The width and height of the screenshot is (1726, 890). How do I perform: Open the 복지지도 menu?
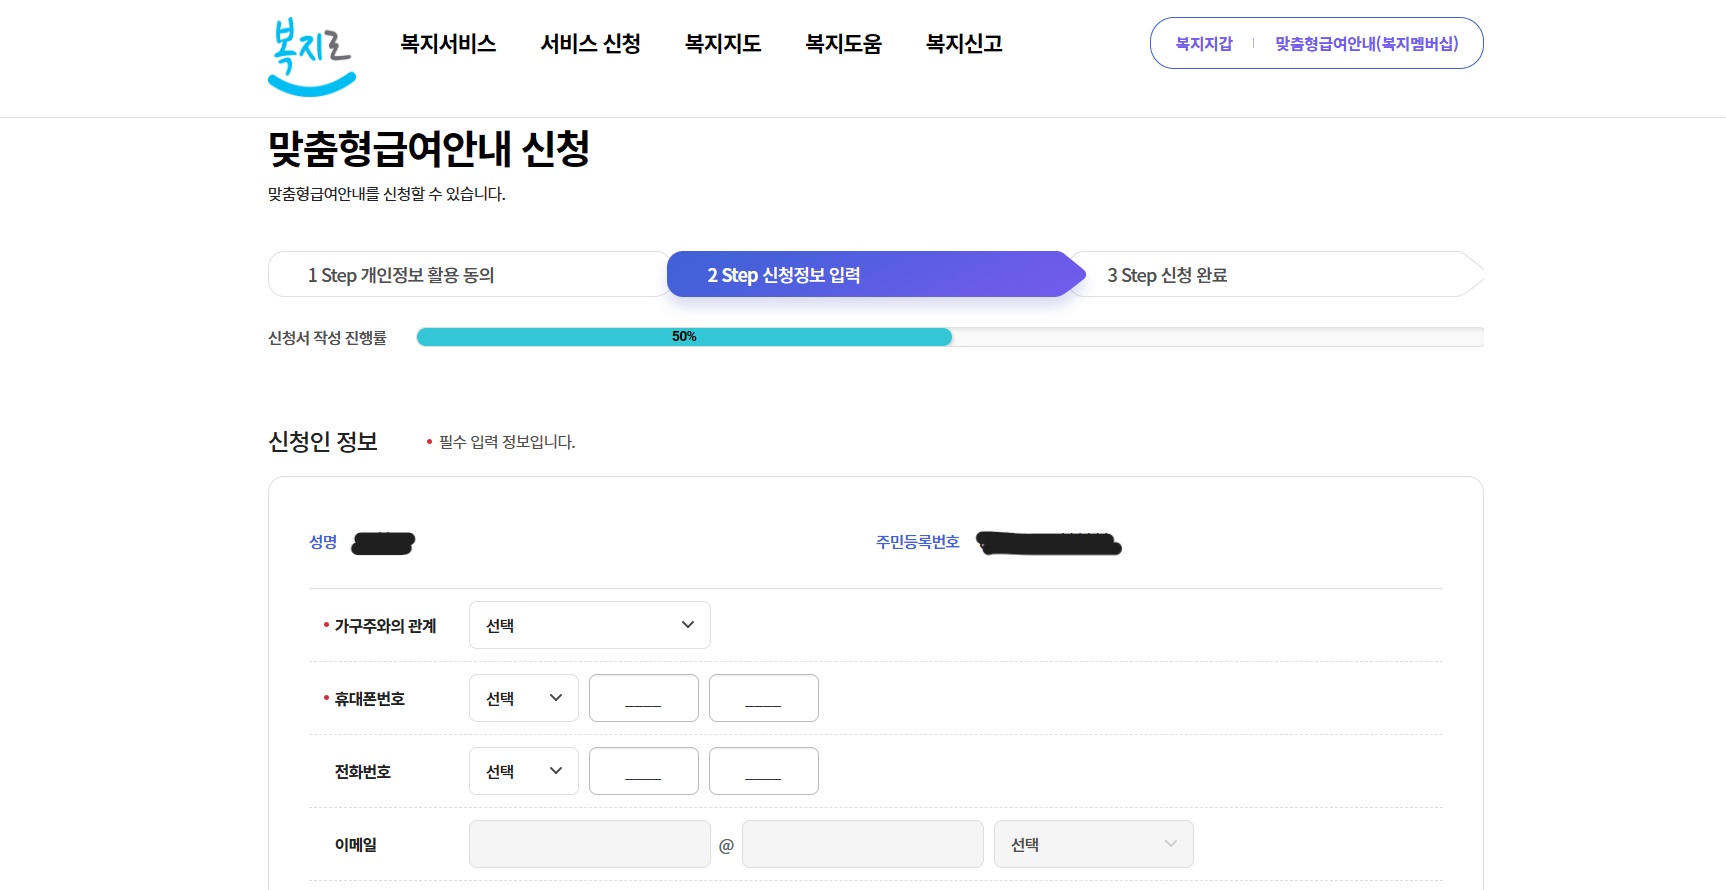723,44
